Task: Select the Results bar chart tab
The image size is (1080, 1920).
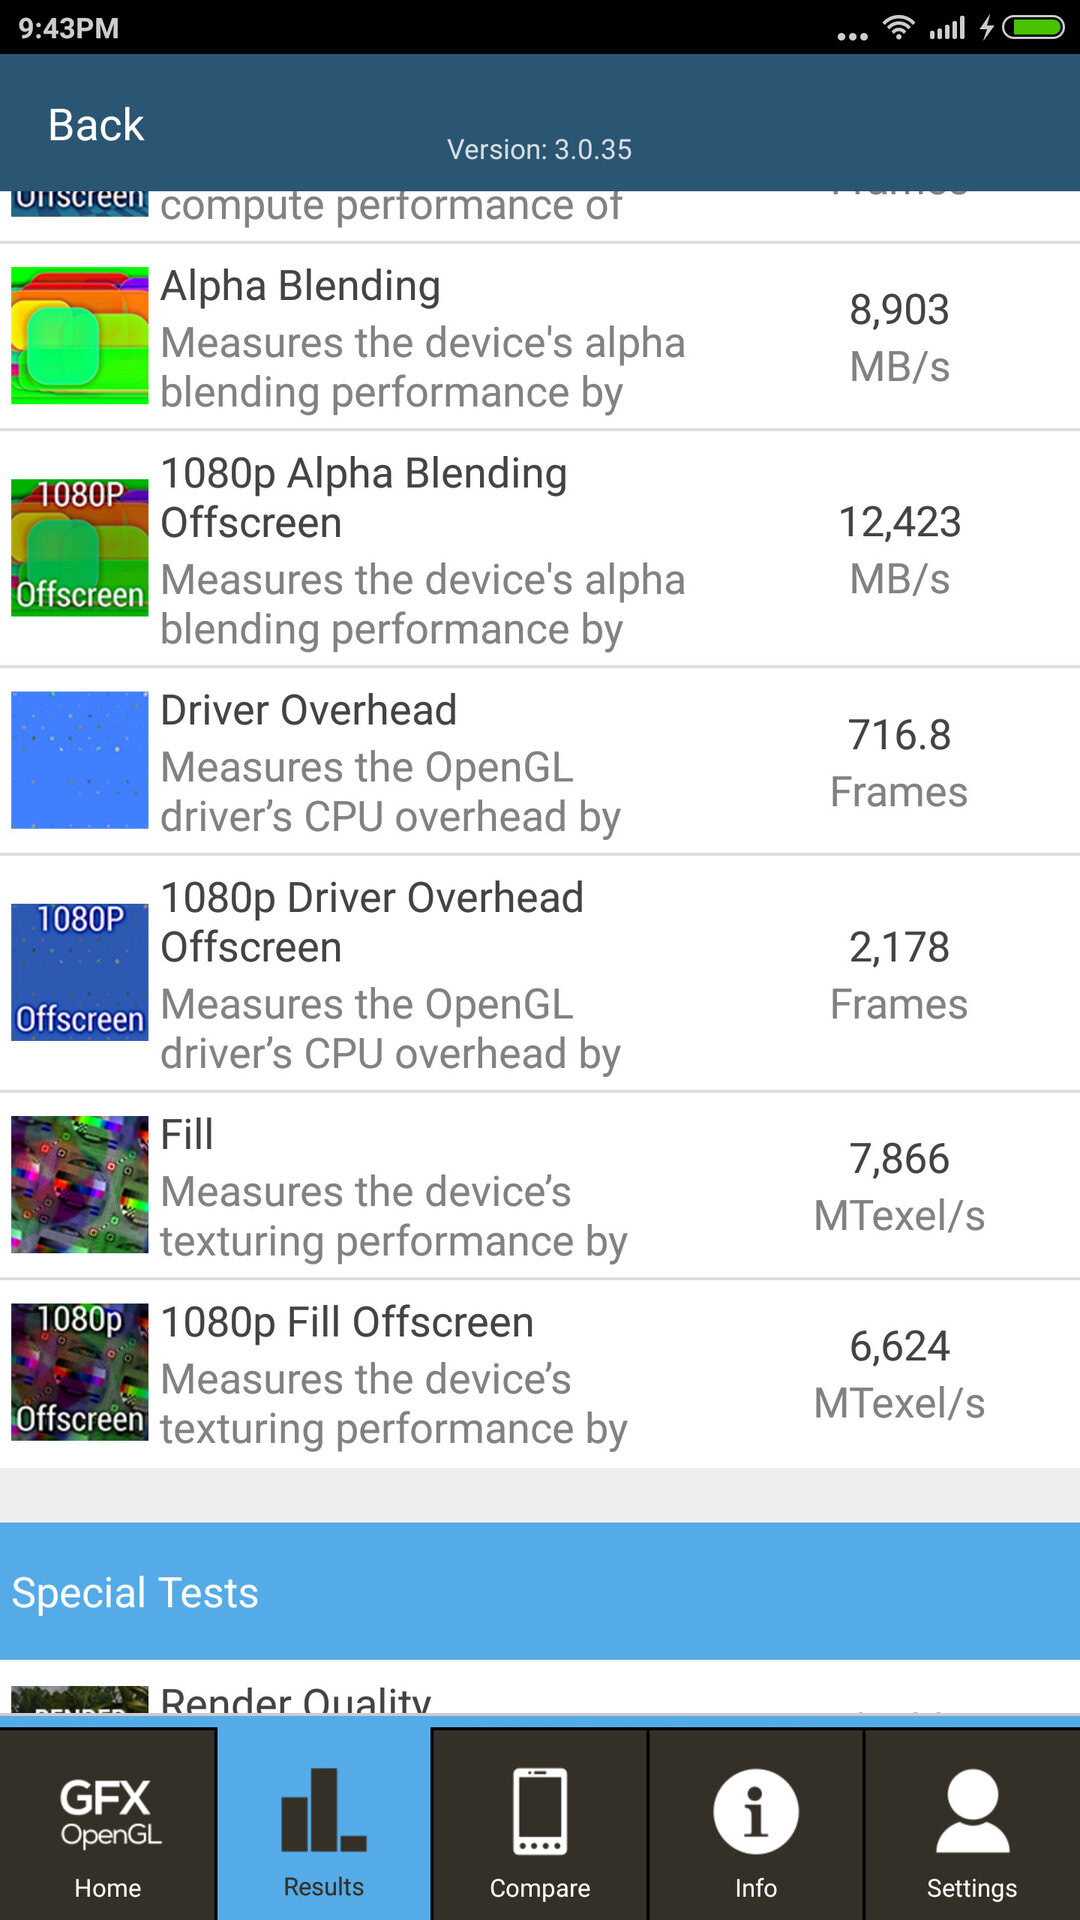Action: (323, 1826)
